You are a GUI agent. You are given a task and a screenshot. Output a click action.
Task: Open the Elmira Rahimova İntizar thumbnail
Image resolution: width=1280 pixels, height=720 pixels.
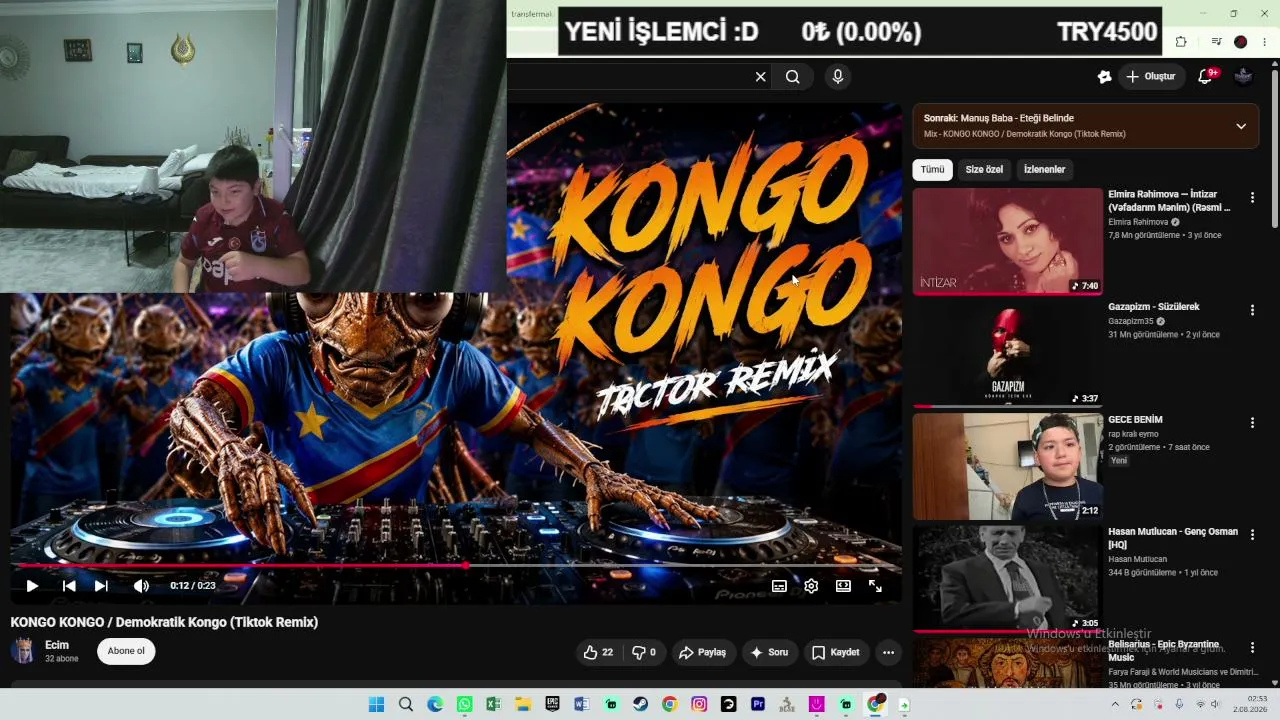click(x=1007, y=241)
